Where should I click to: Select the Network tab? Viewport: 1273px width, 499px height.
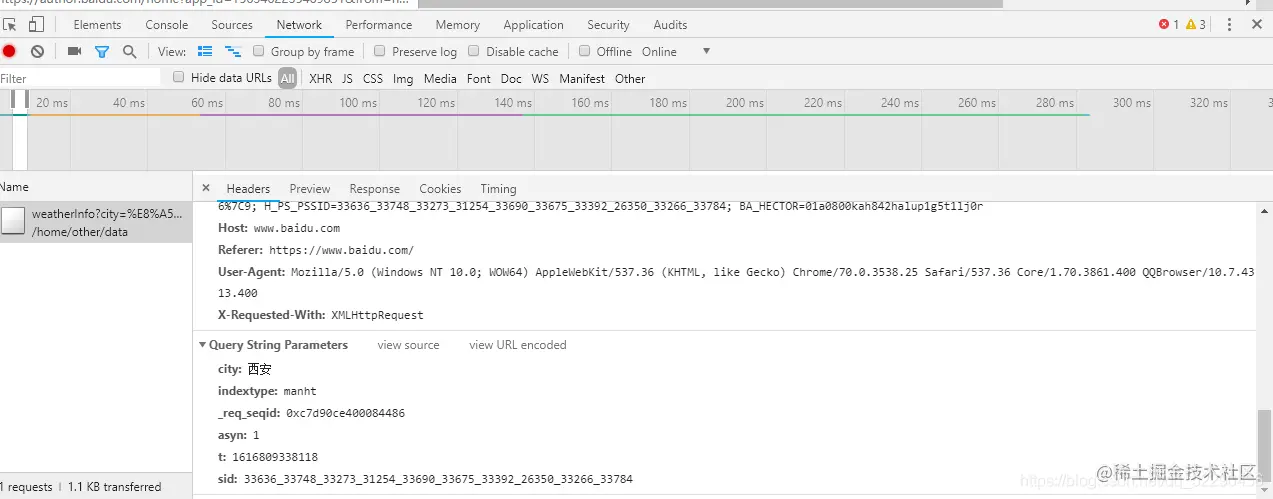pos(299,25)
